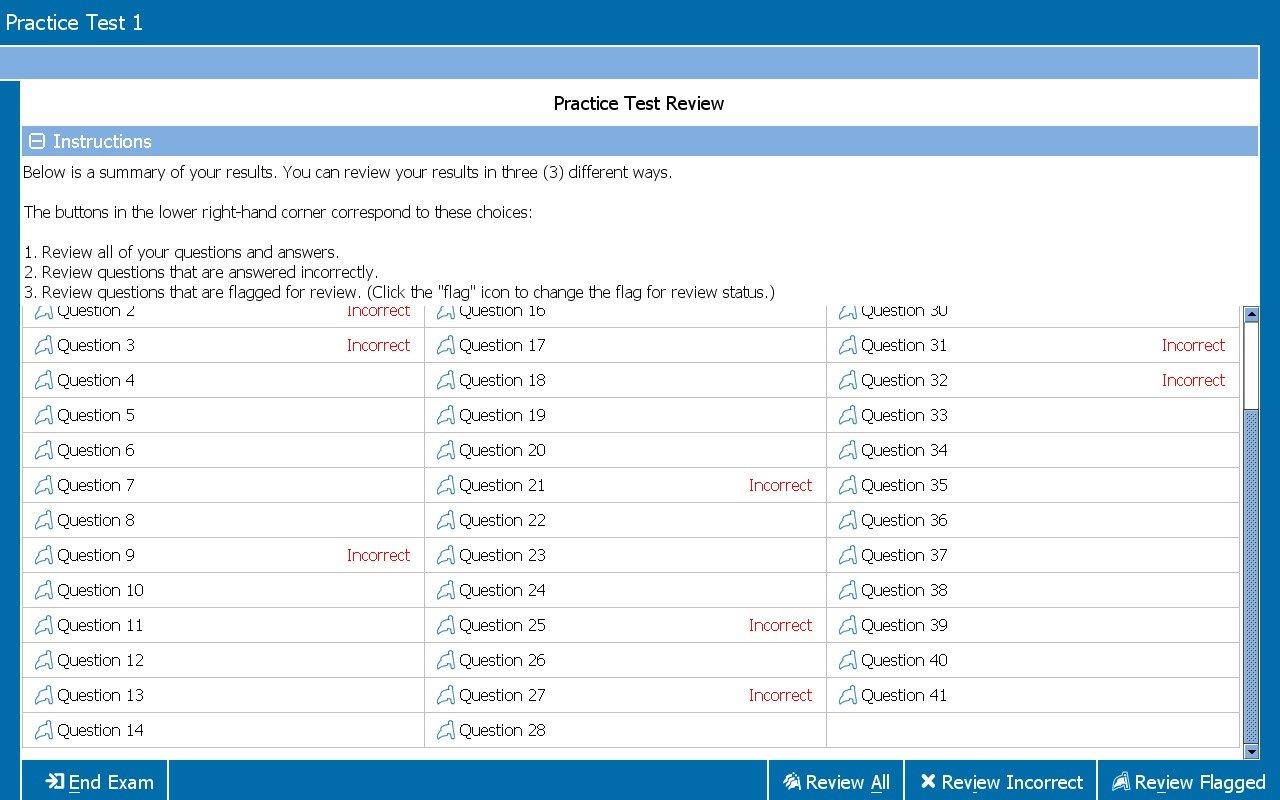The width and height of the screenshot is (1280, 800).
Task: Toggle the flag icon beside Question 31
Action: (x=847, y=345)
